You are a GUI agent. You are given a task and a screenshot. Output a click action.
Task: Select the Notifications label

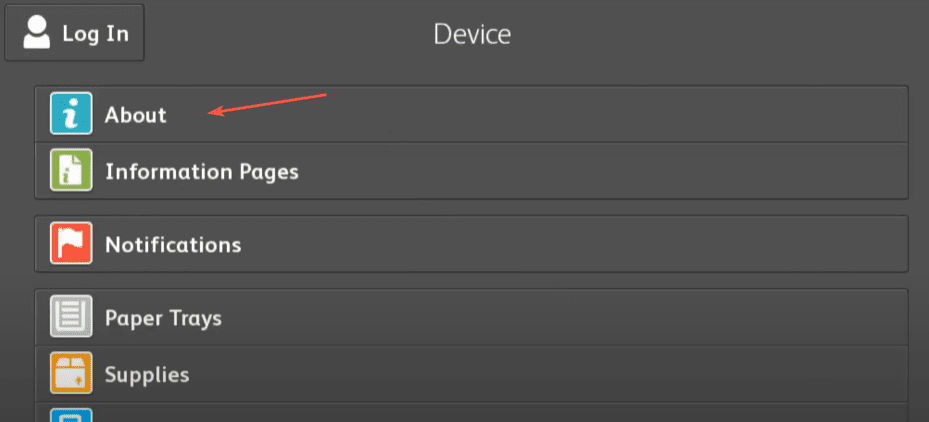tap(173, 244)
